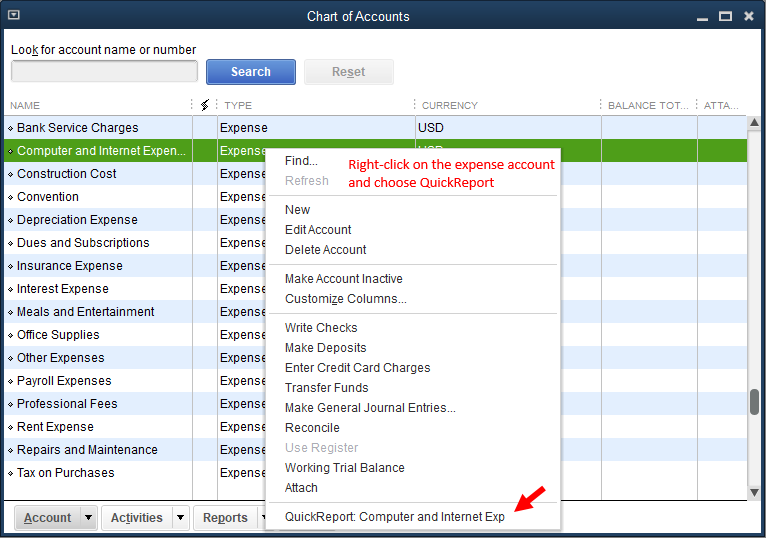This screenshot has width=766, height=538.
Task: Click the Reset button
Action: (348, 72)
